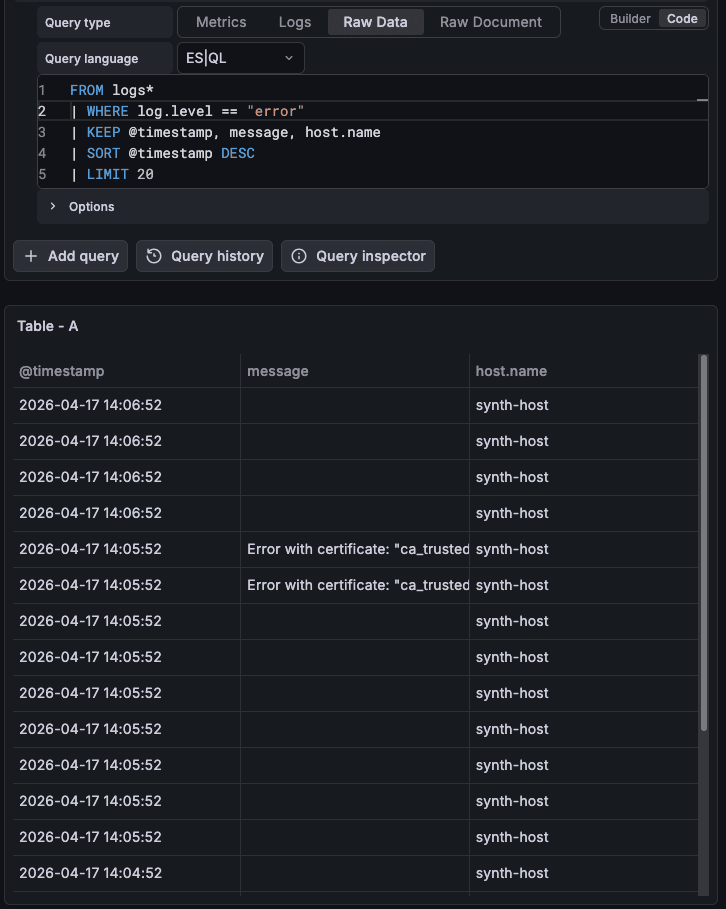Sort by the host.name column header

click(511, 371)
